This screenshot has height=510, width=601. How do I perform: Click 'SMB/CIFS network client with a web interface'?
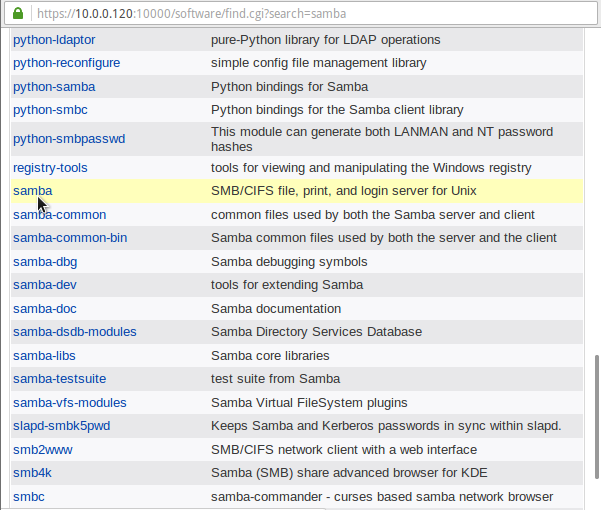coord(344,450)
